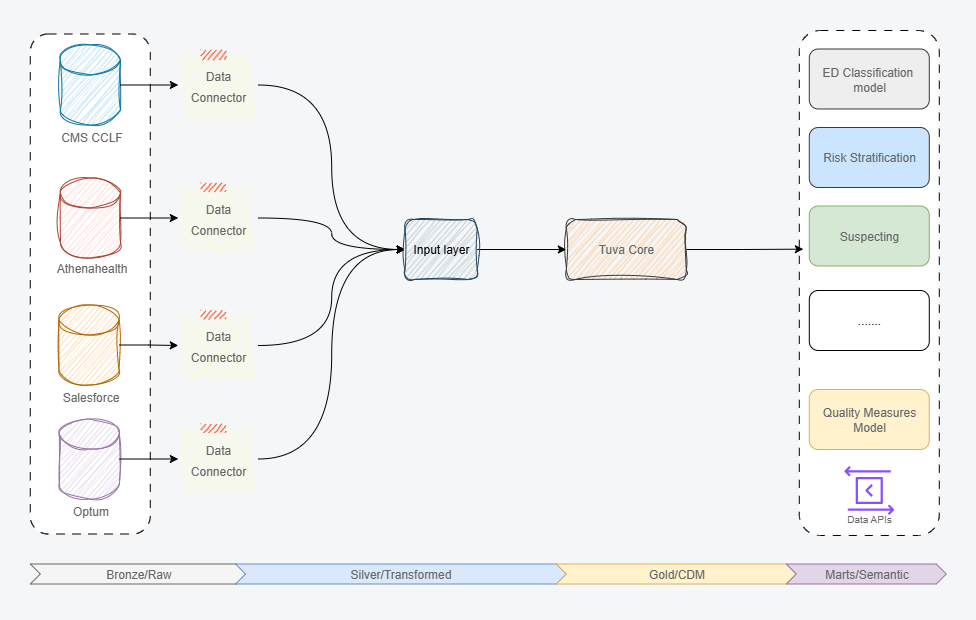
Task: Select the Data Connector next to CMS CCLF
Action: click(218, 87)
